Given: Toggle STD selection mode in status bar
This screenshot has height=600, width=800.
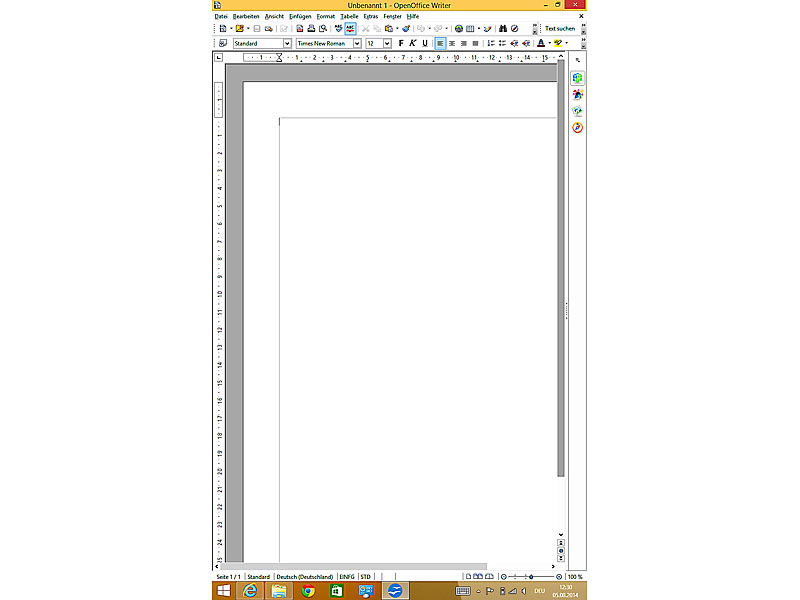Looking at the screenshot, I should click(x=366, y=577).
